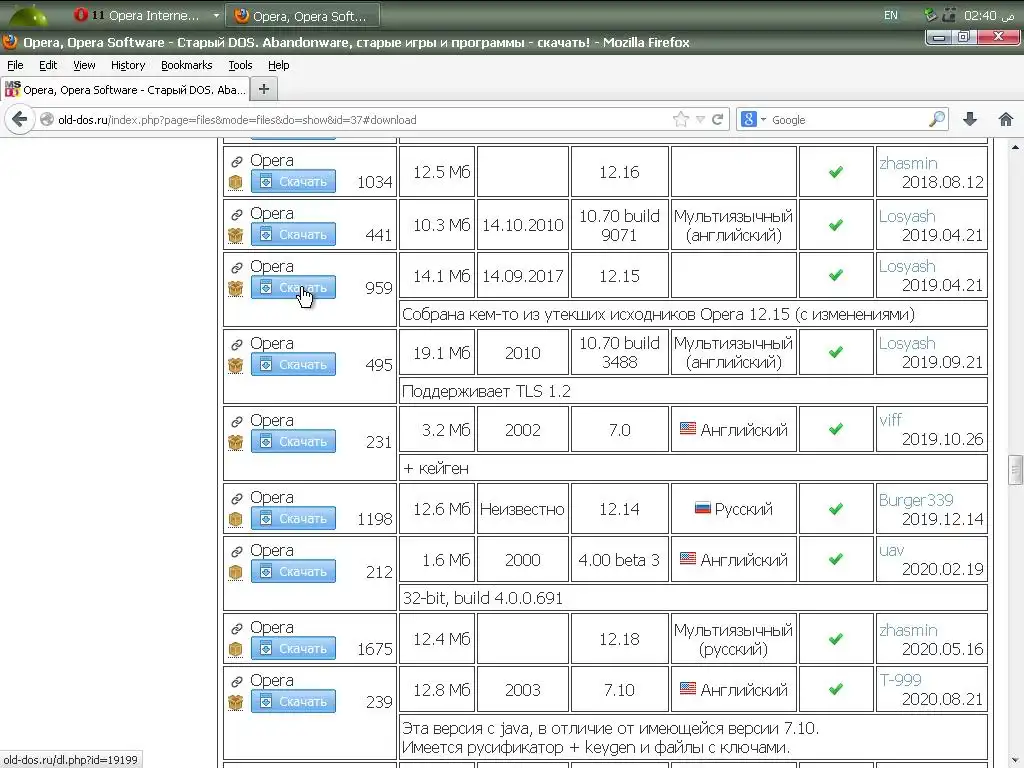The height and width of the screenshot is (768, 1024).
Task: Click the search magnifier icon
Action: [936, 120]
